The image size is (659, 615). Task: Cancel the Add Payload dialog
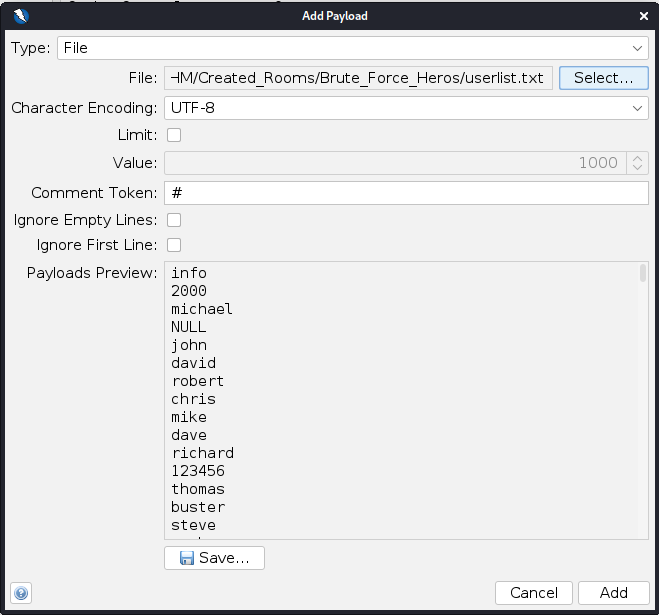click(x=533, y=593)
